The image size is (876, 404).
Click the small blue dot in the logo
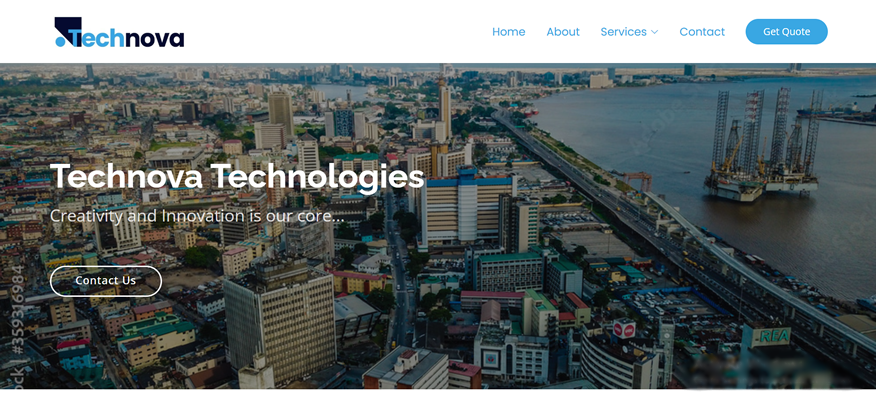click(60, 41)
